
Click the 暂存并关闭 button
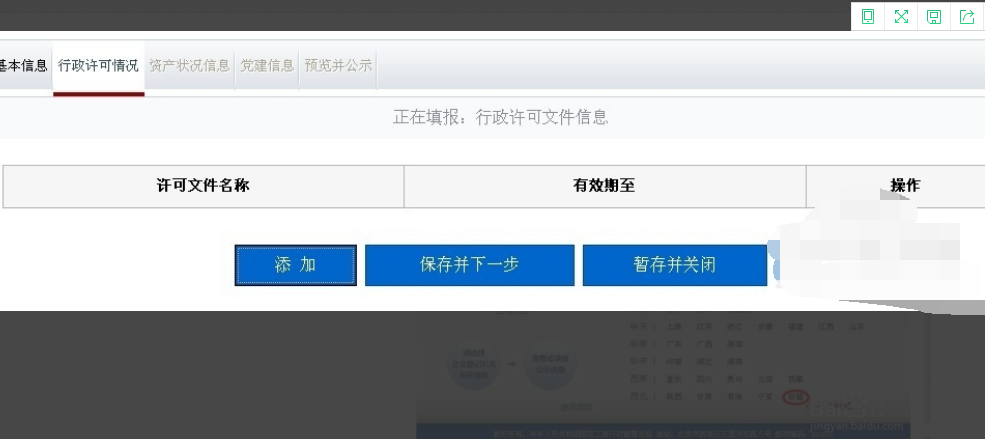(x=675, y=265)
